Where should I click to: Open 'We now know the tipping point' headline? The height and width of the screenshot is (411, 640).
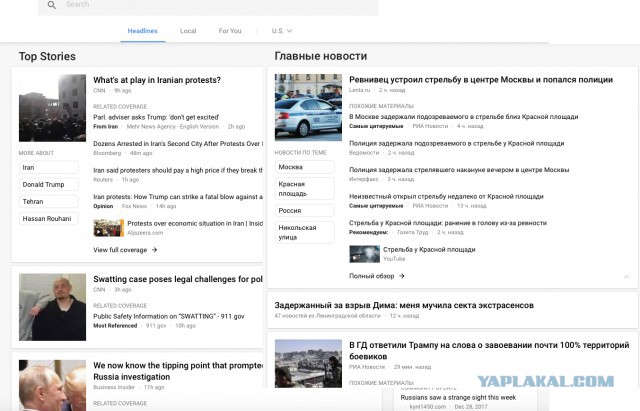click(x=178, y=371)
